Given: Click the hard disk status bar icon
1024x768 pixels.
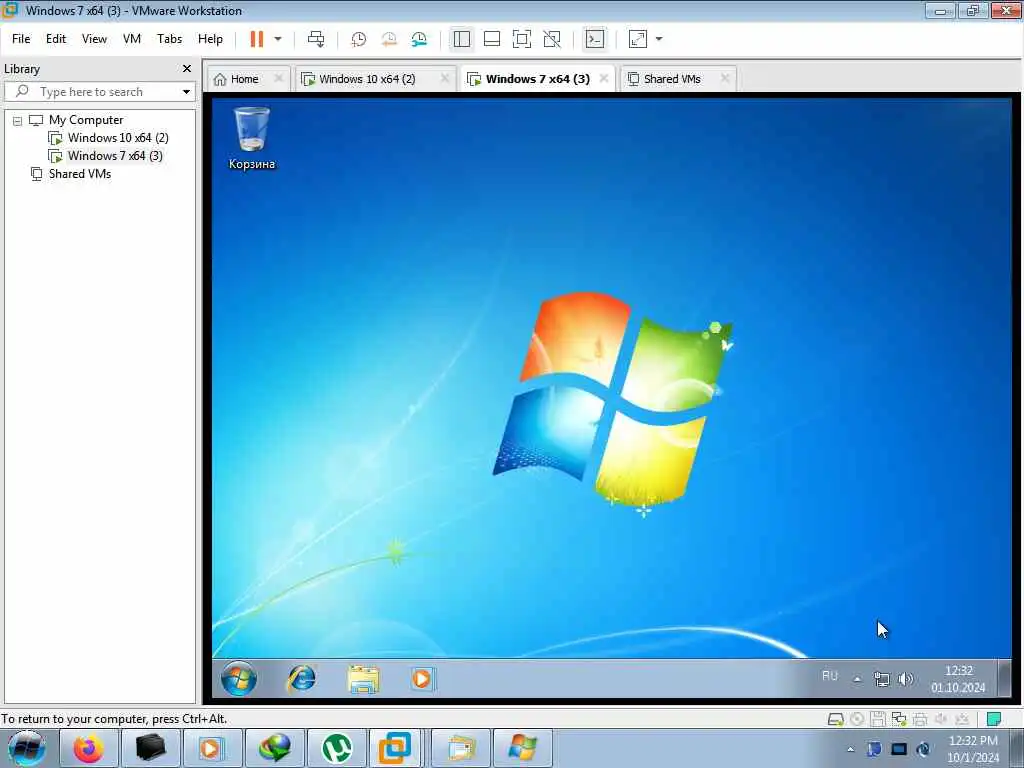Looking at the screenshot, I should tap(835, 719).
